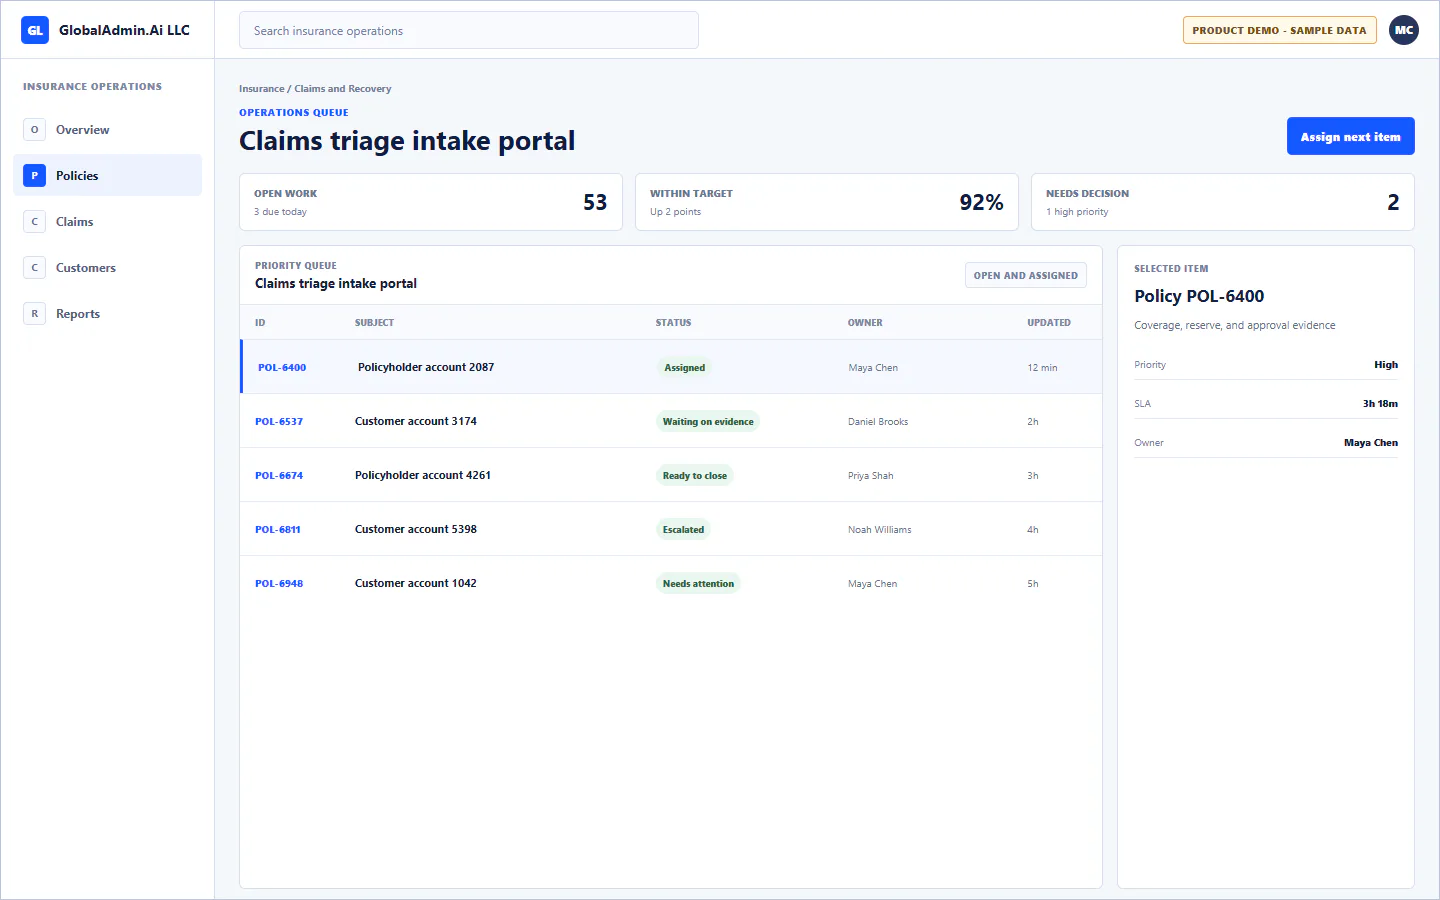
Task: Click the Escalated status badge
Action: pos(683,530)
